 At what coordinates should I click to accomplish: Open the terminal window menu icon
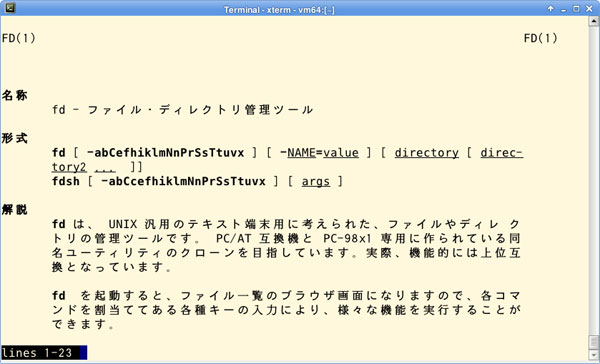(10, 8)
